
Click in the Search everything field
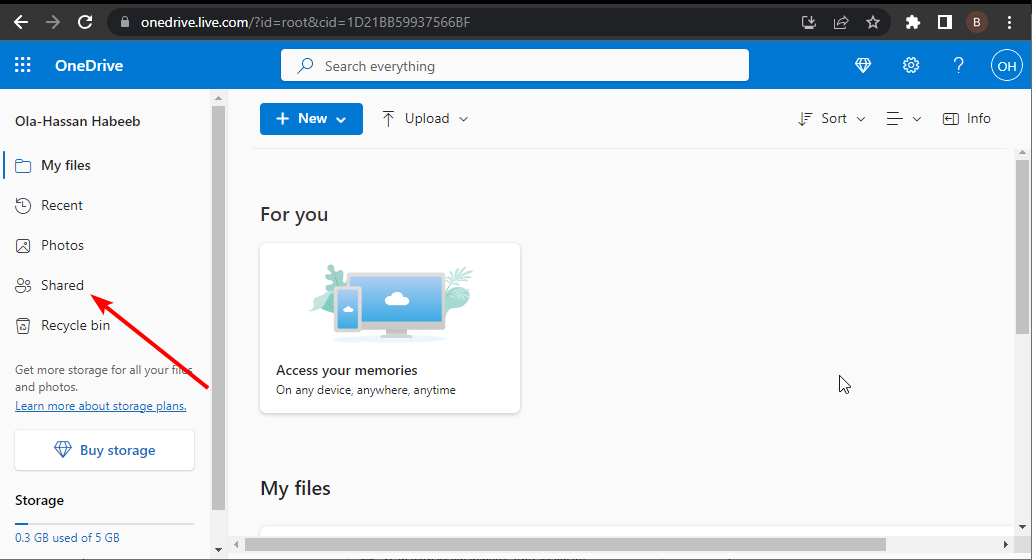[515, 65]
